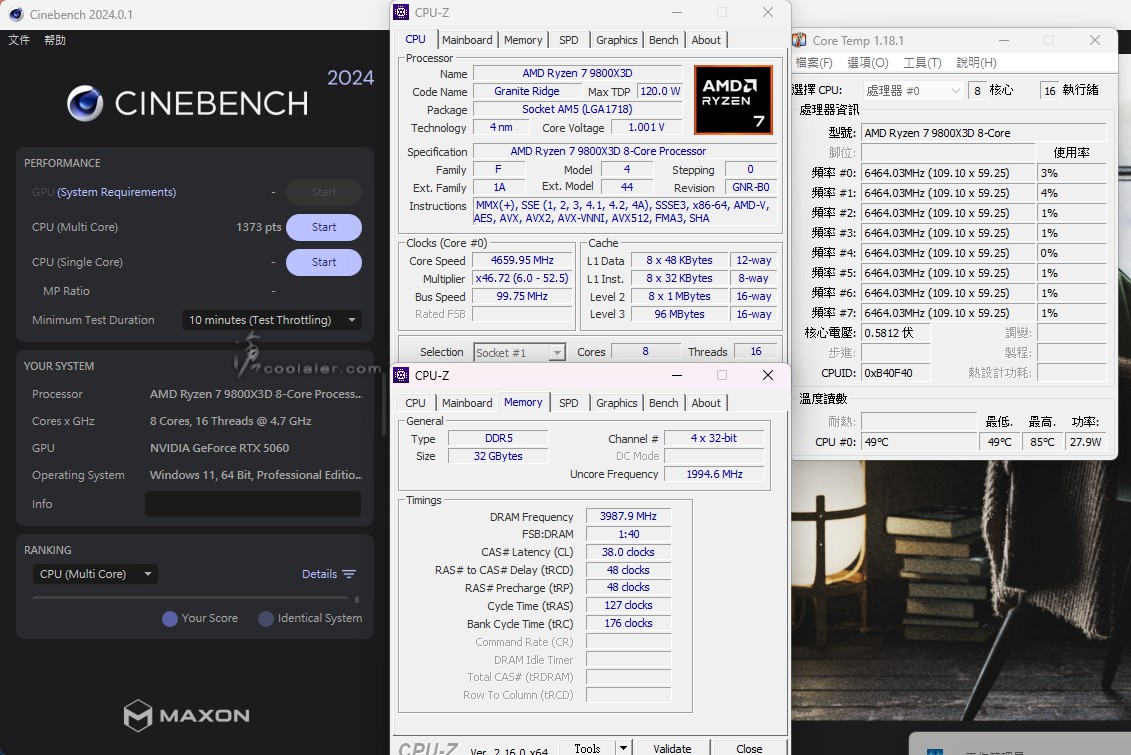The height and width of the screenshot is (755, 1131).
Task: Close the Core Temp window
Action: (x=1095, y=40)
